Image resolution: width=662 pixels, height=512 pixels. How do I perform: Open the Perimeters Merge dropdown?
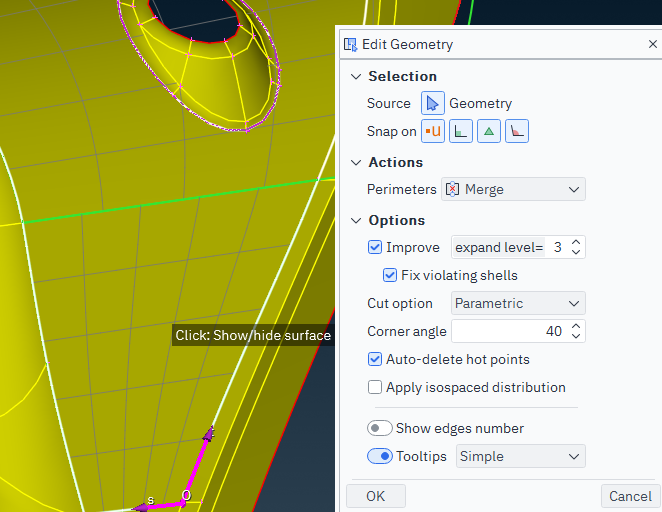click(x=513, y=189)
